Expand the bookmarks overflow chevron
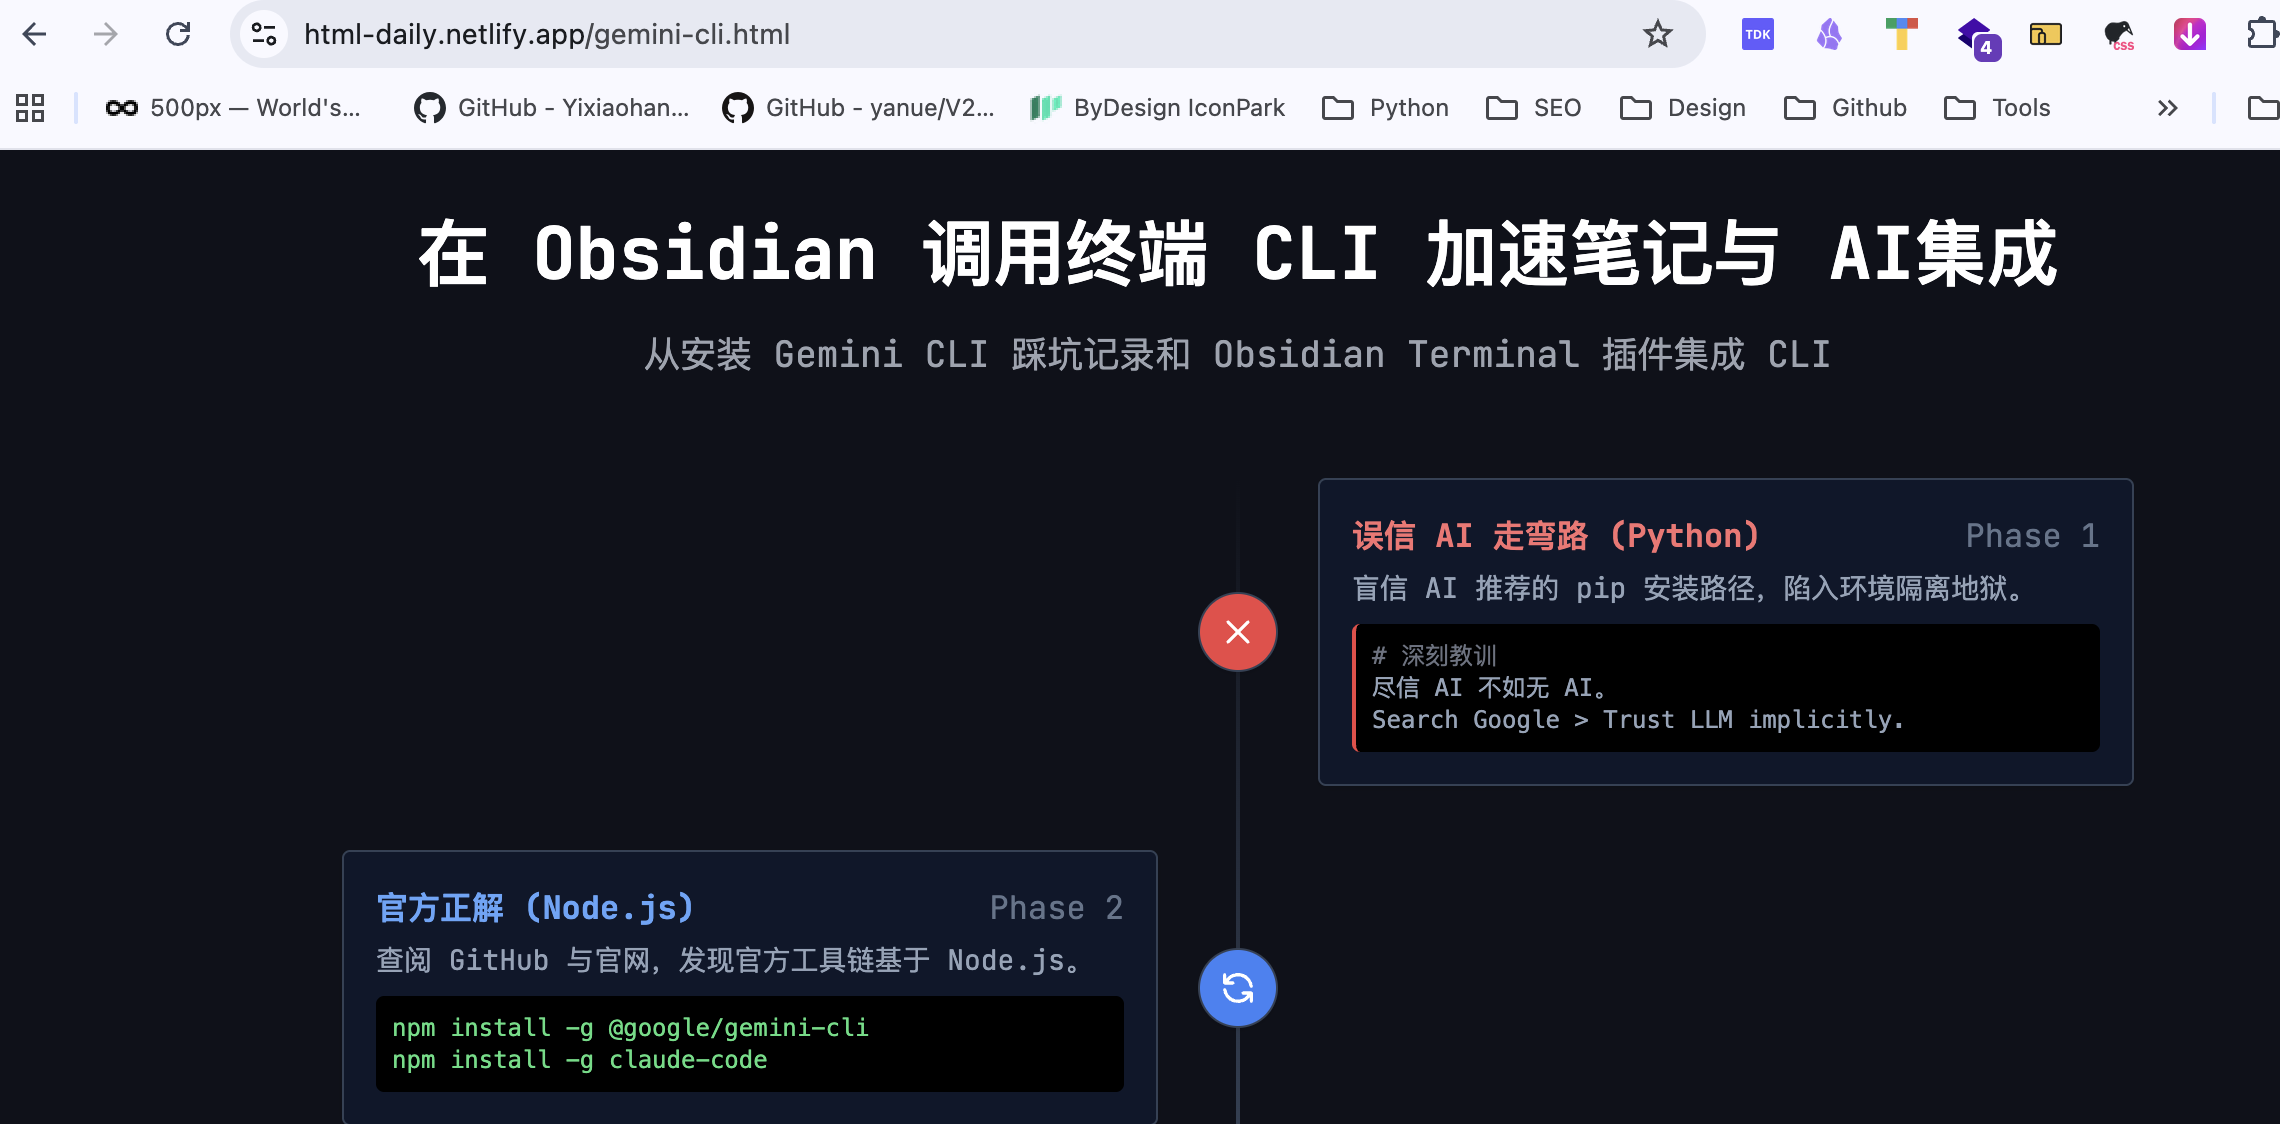This screenshot has height=1124, width=2280. click(x=2167, y=108)
